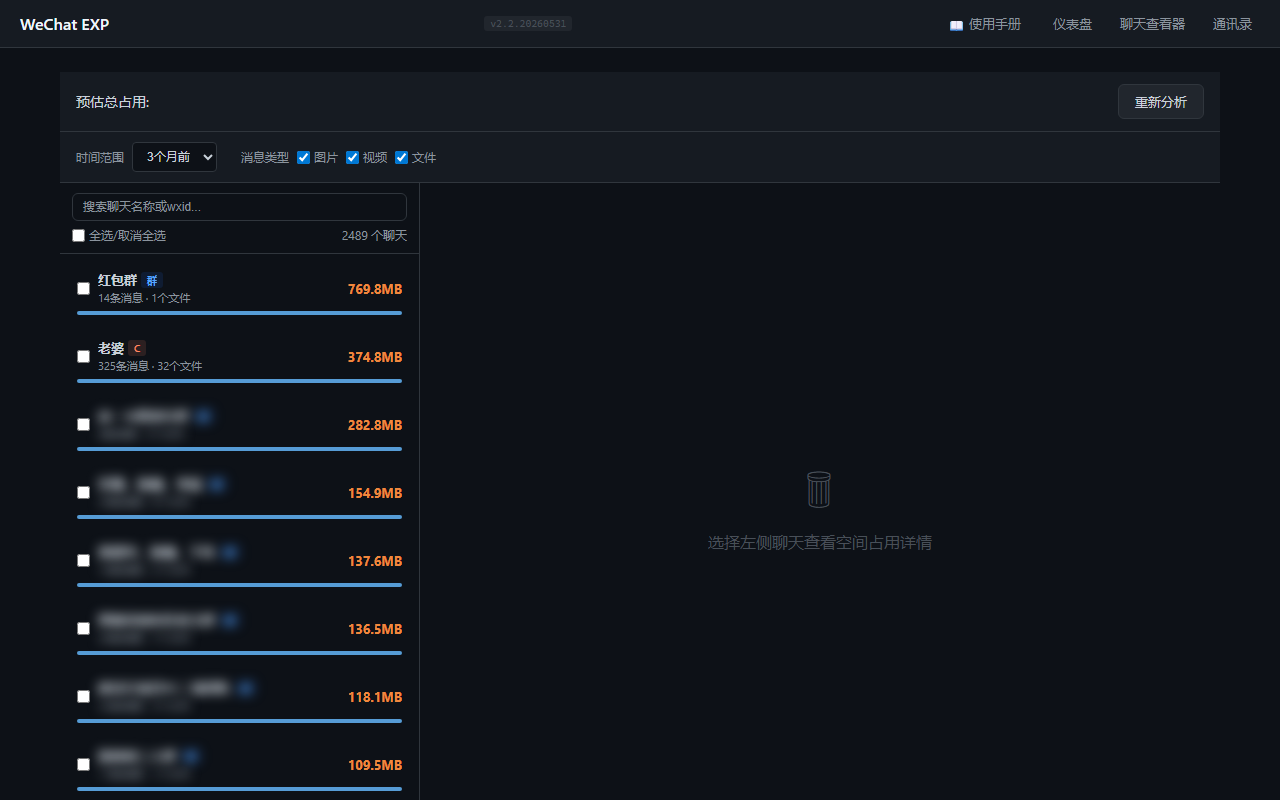
Task: Click the WeChat EXP logo title
Action: (64, 24)
